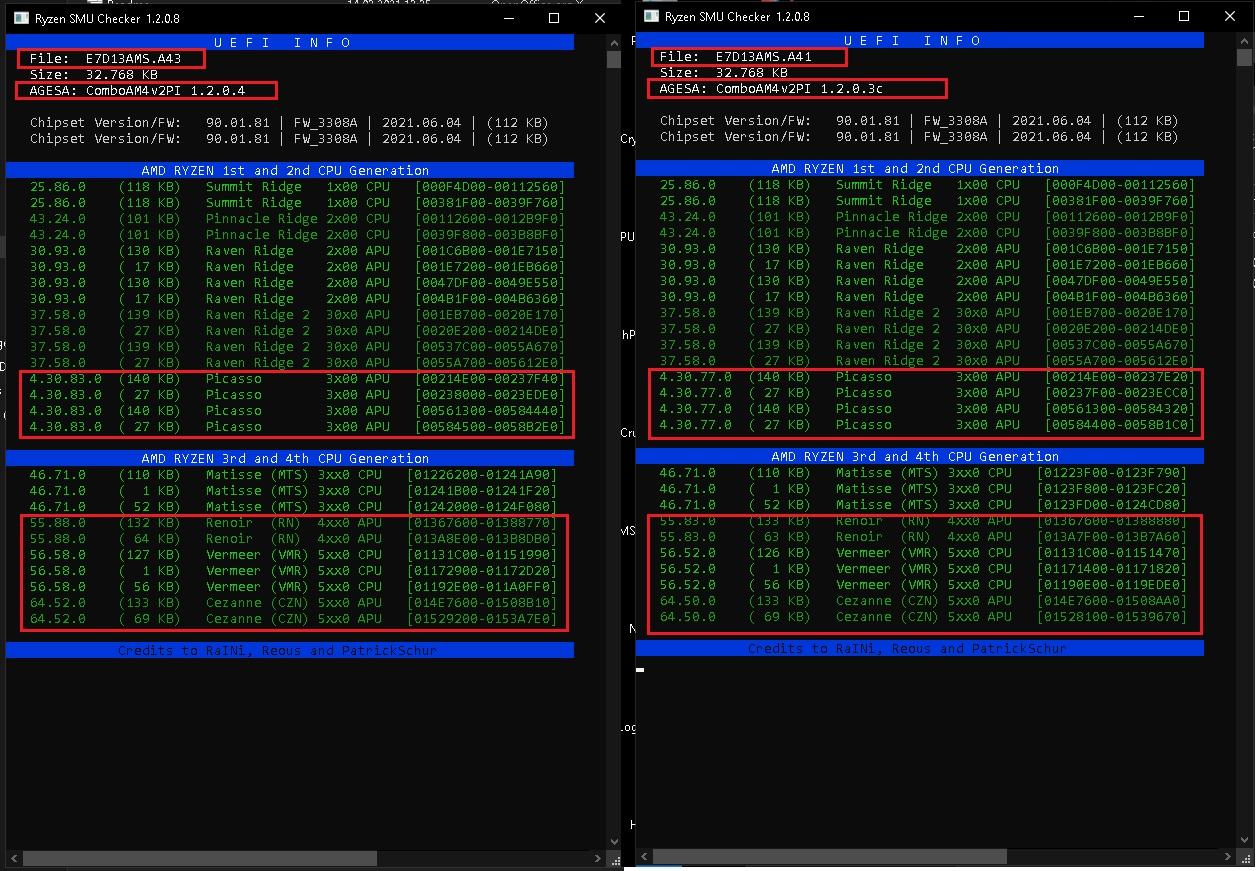Click the left window's vertical scrollbar thumb

(614, 59)
